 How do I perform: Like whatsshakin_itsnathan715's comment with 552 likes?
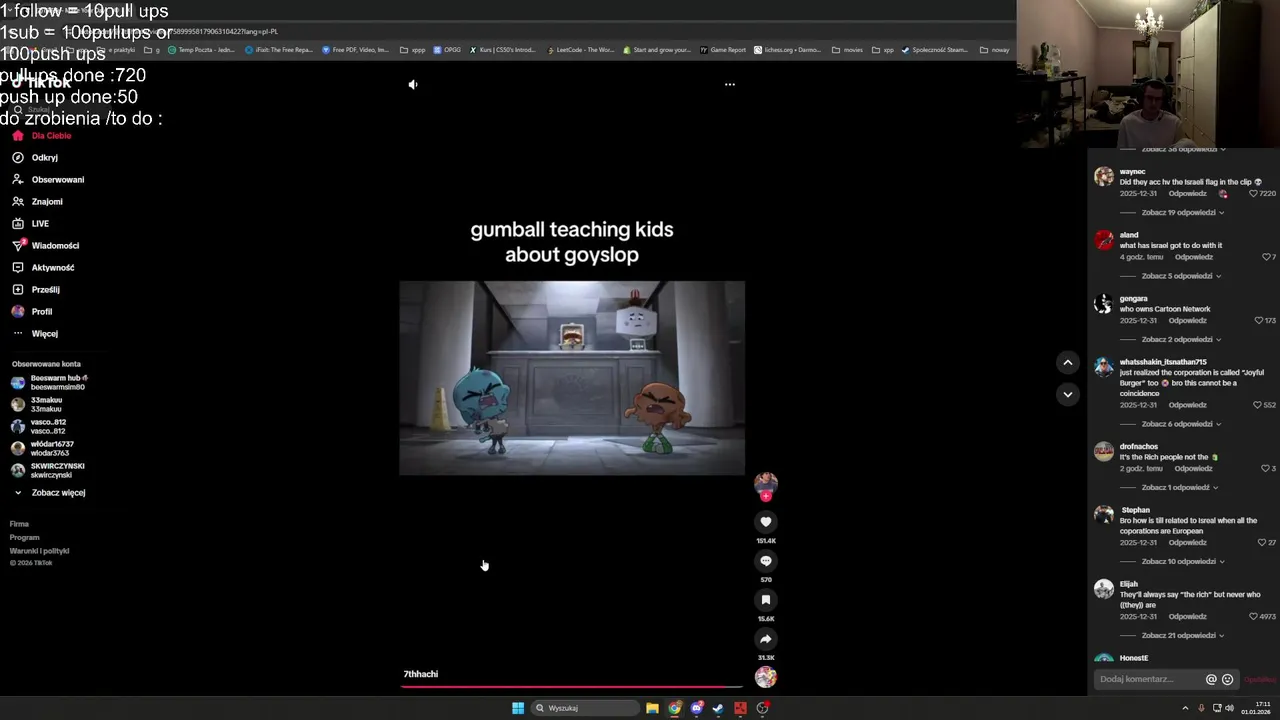coord(1258,405)
